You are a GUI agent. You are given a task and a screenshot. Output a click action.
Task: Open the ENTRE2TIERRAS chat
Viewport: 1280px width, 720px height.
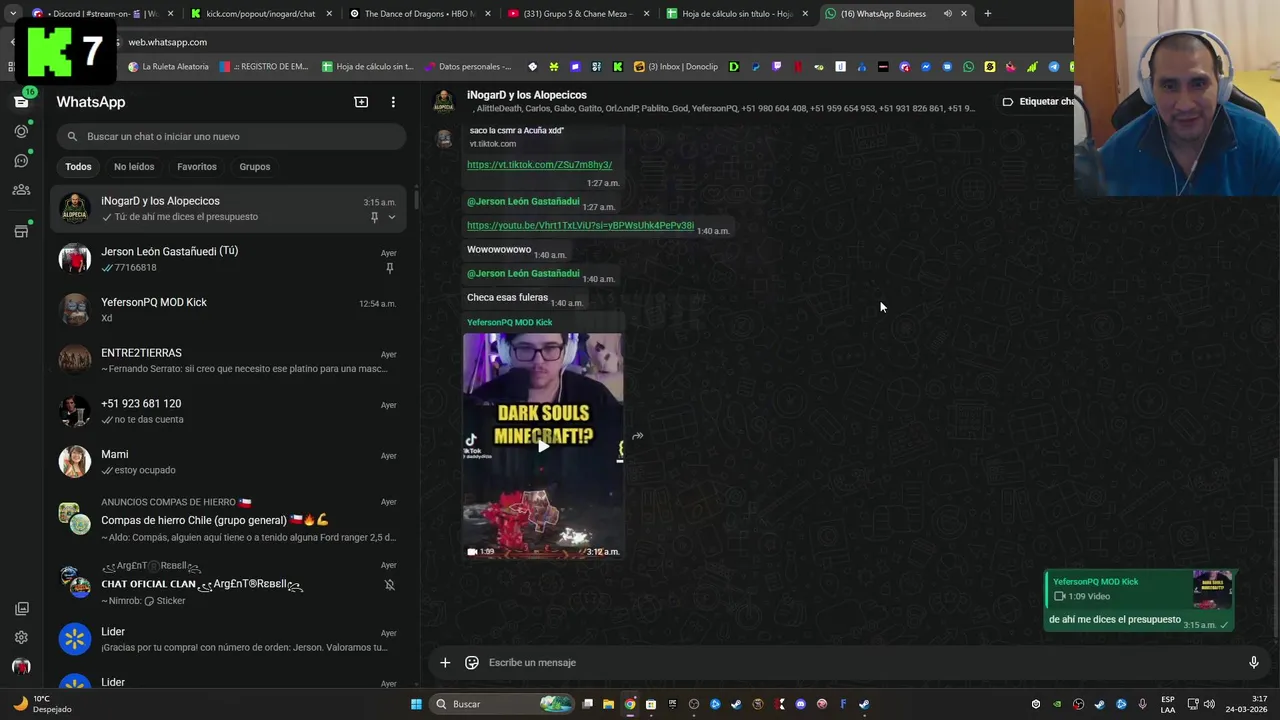tap(229, 360)
